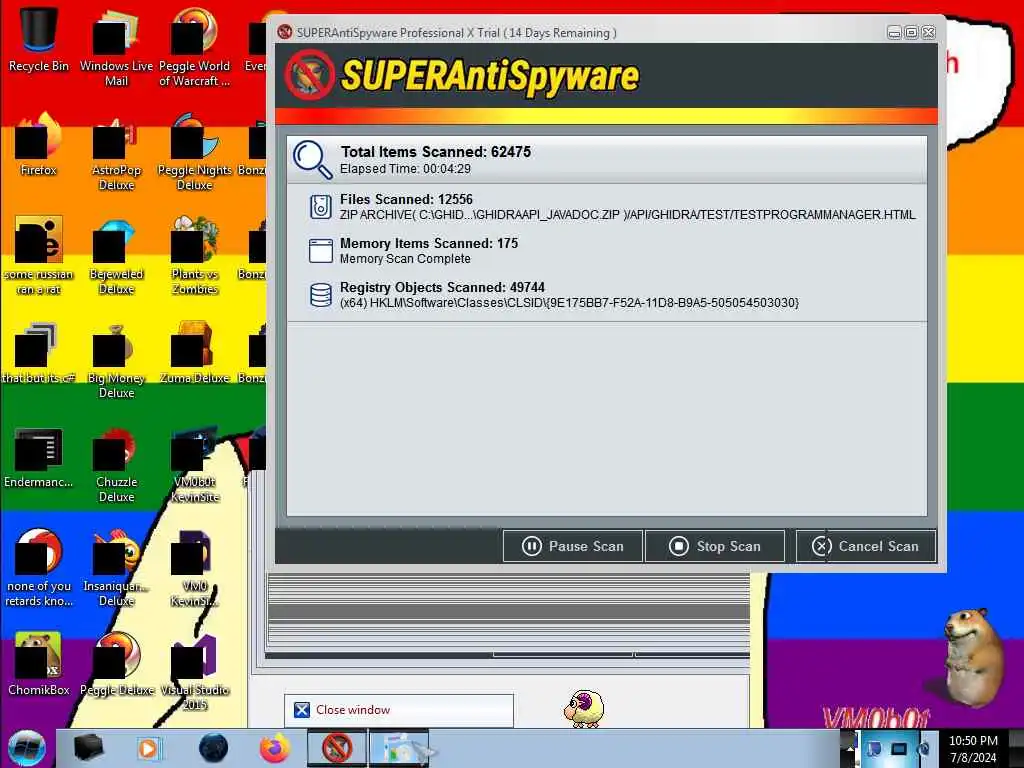Click the database icon beside Registry Objects
The width and height of the screenshot is (1024, 768).
(x=321, y=295)
